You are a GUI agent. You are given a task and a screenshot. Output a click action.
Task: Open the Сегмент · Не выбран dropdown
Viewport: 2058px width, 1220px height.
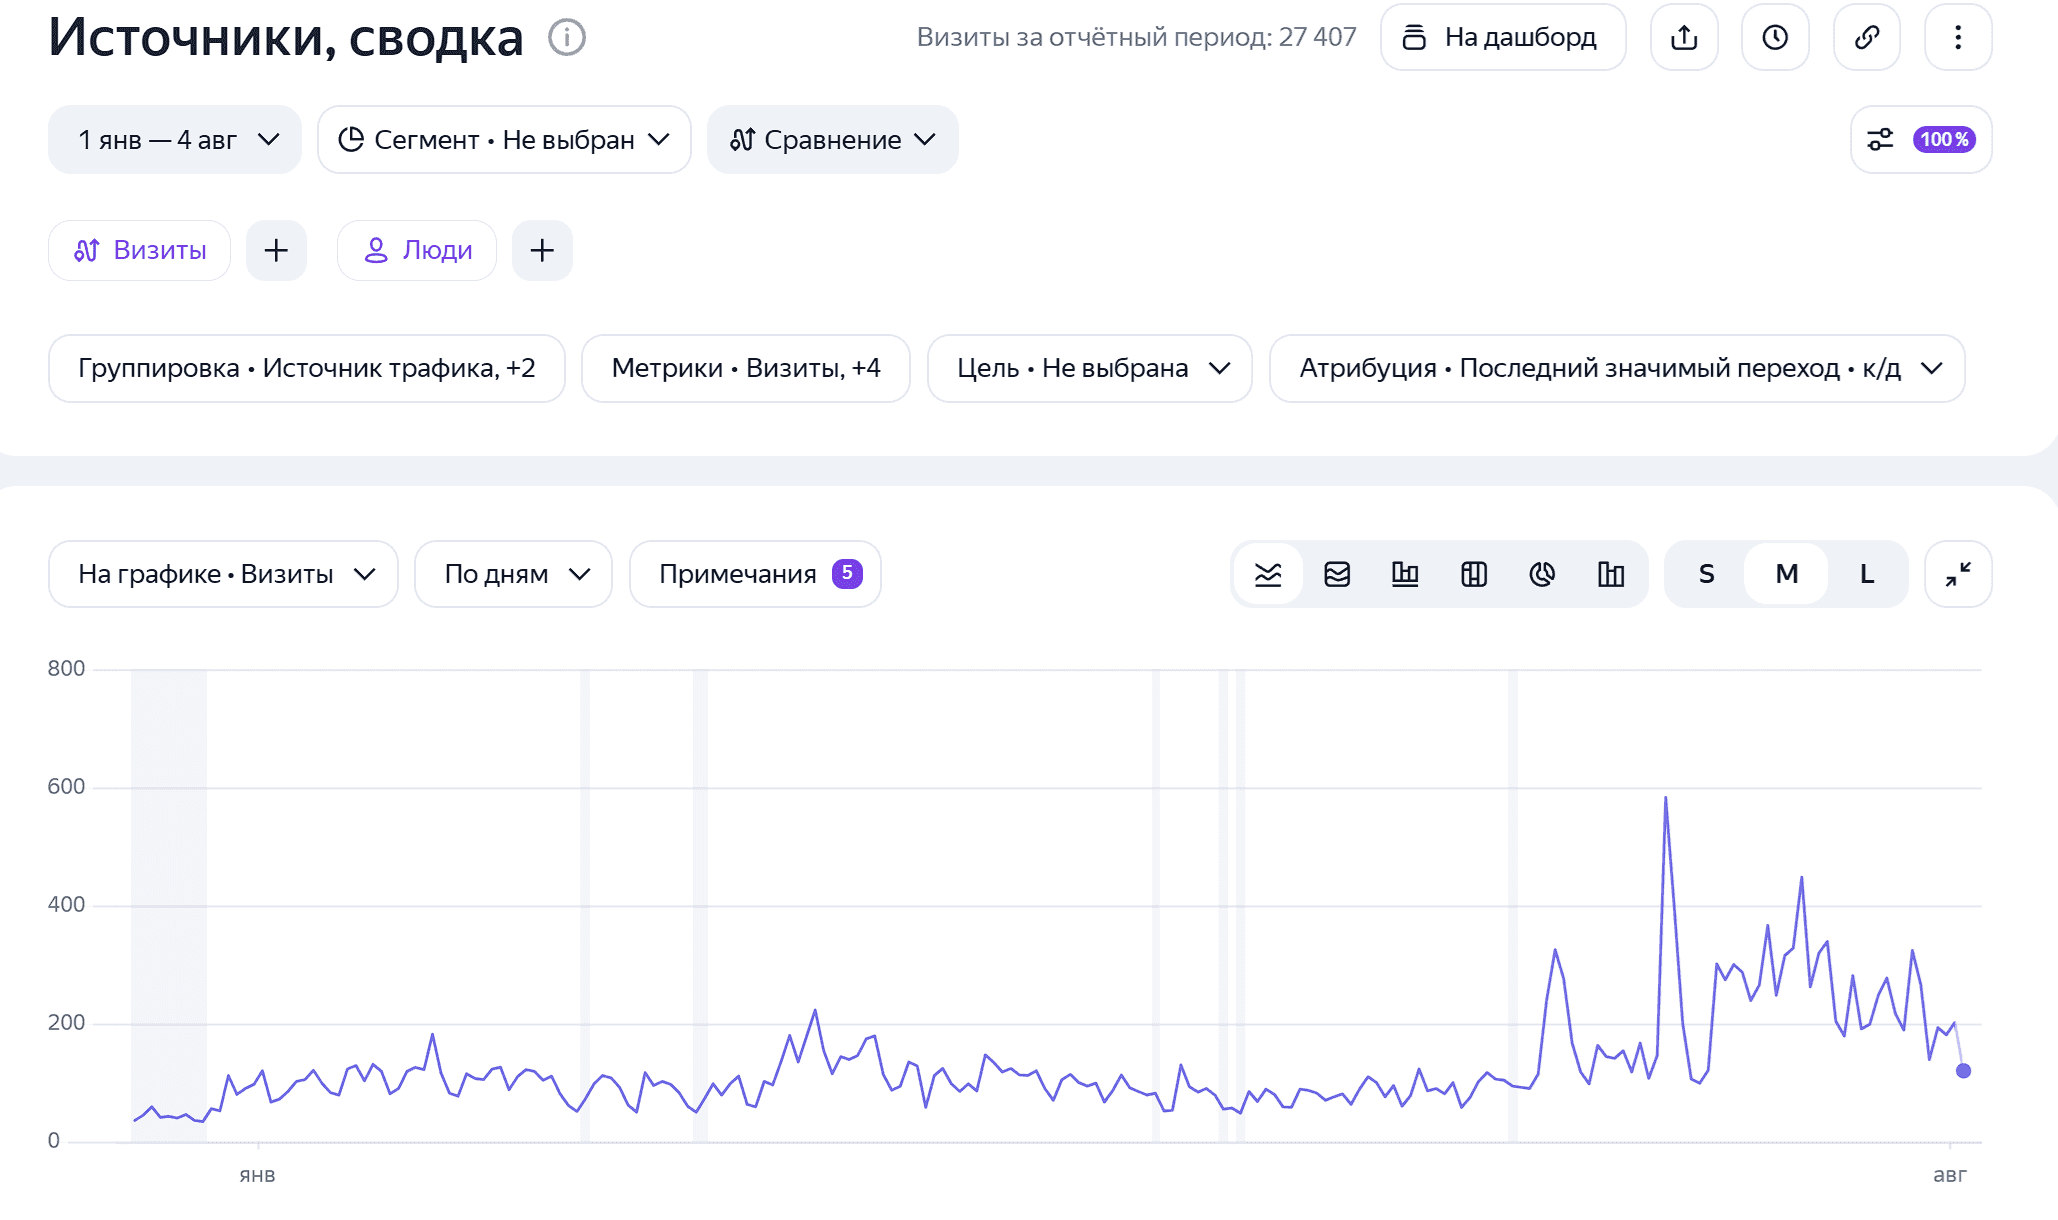504,140
